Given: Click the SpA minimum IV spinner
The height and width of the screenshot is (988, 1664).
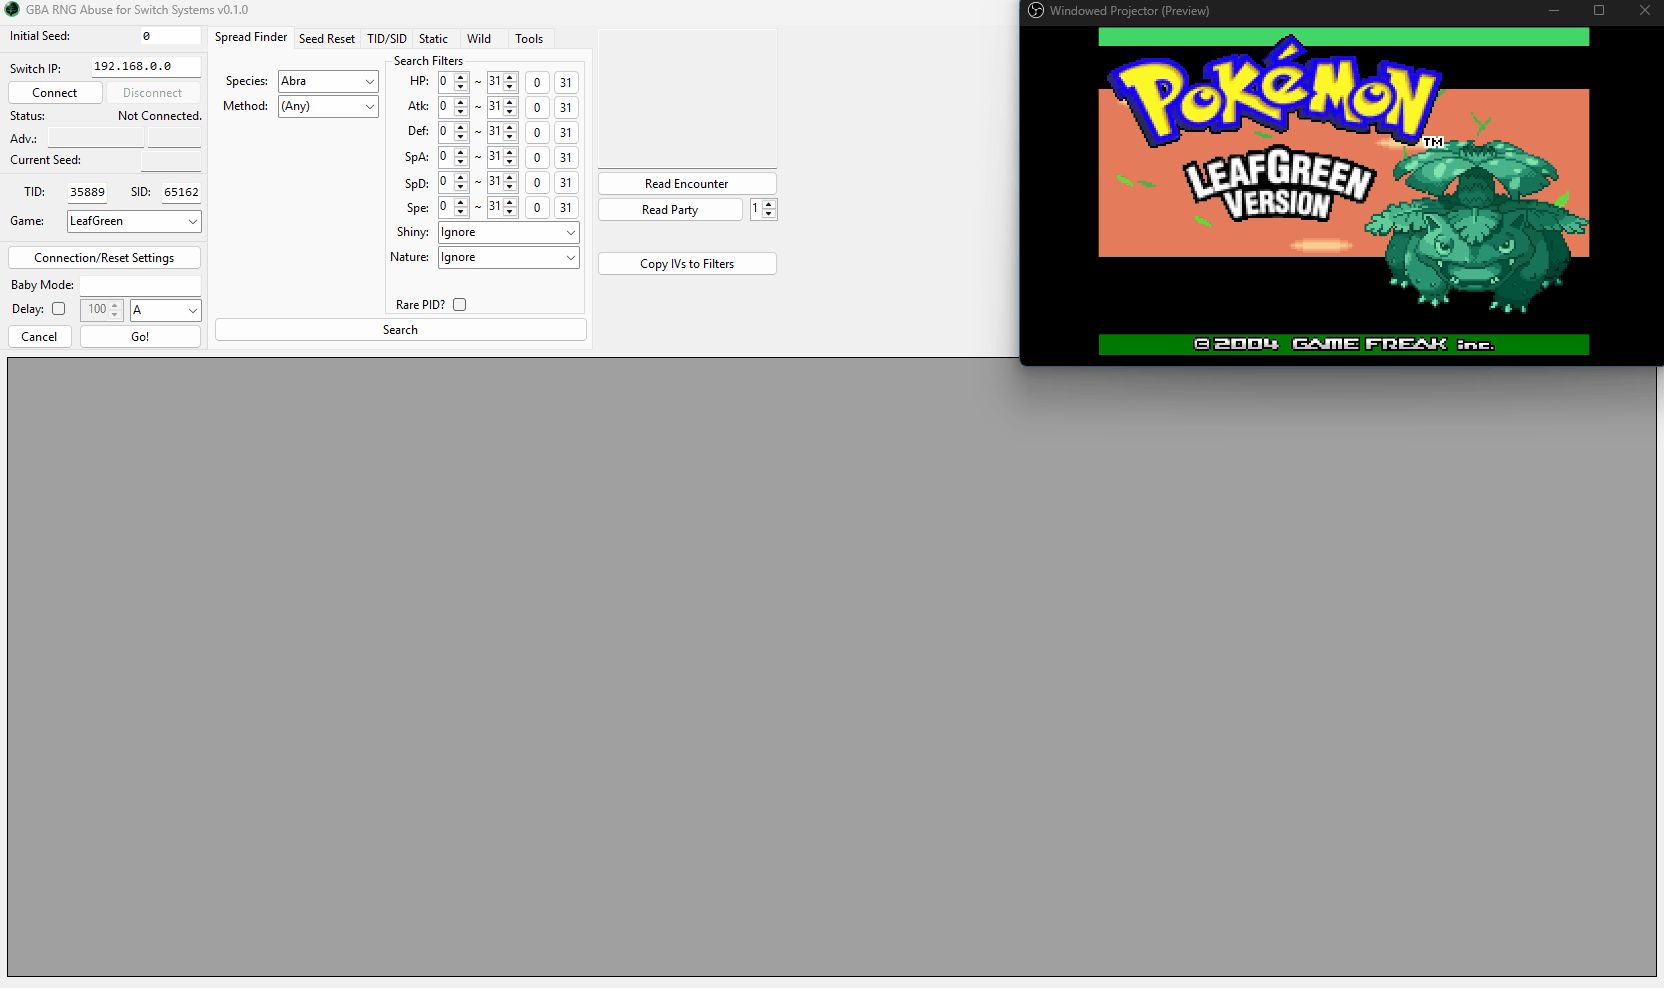Looking at the screenshot, I should point(454,157).
